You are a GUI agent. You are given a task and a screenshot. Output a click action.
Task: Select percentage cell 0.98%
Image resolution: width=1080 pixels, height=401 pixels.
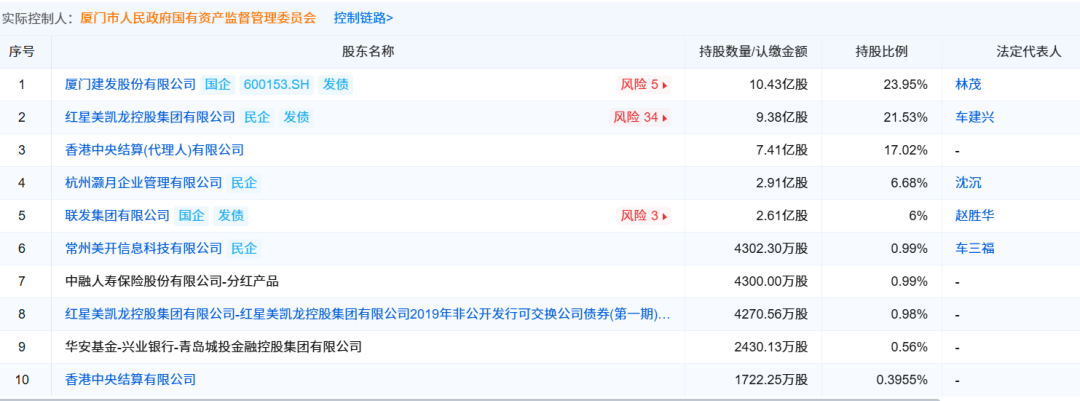[909, 314]
